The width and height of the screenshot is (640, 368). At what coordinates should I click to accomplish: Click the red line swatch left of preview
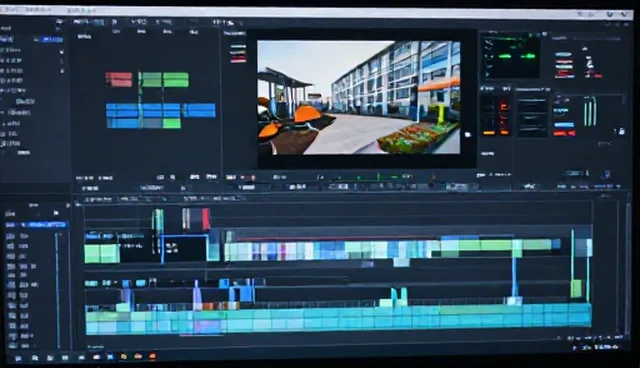point(238,60)
